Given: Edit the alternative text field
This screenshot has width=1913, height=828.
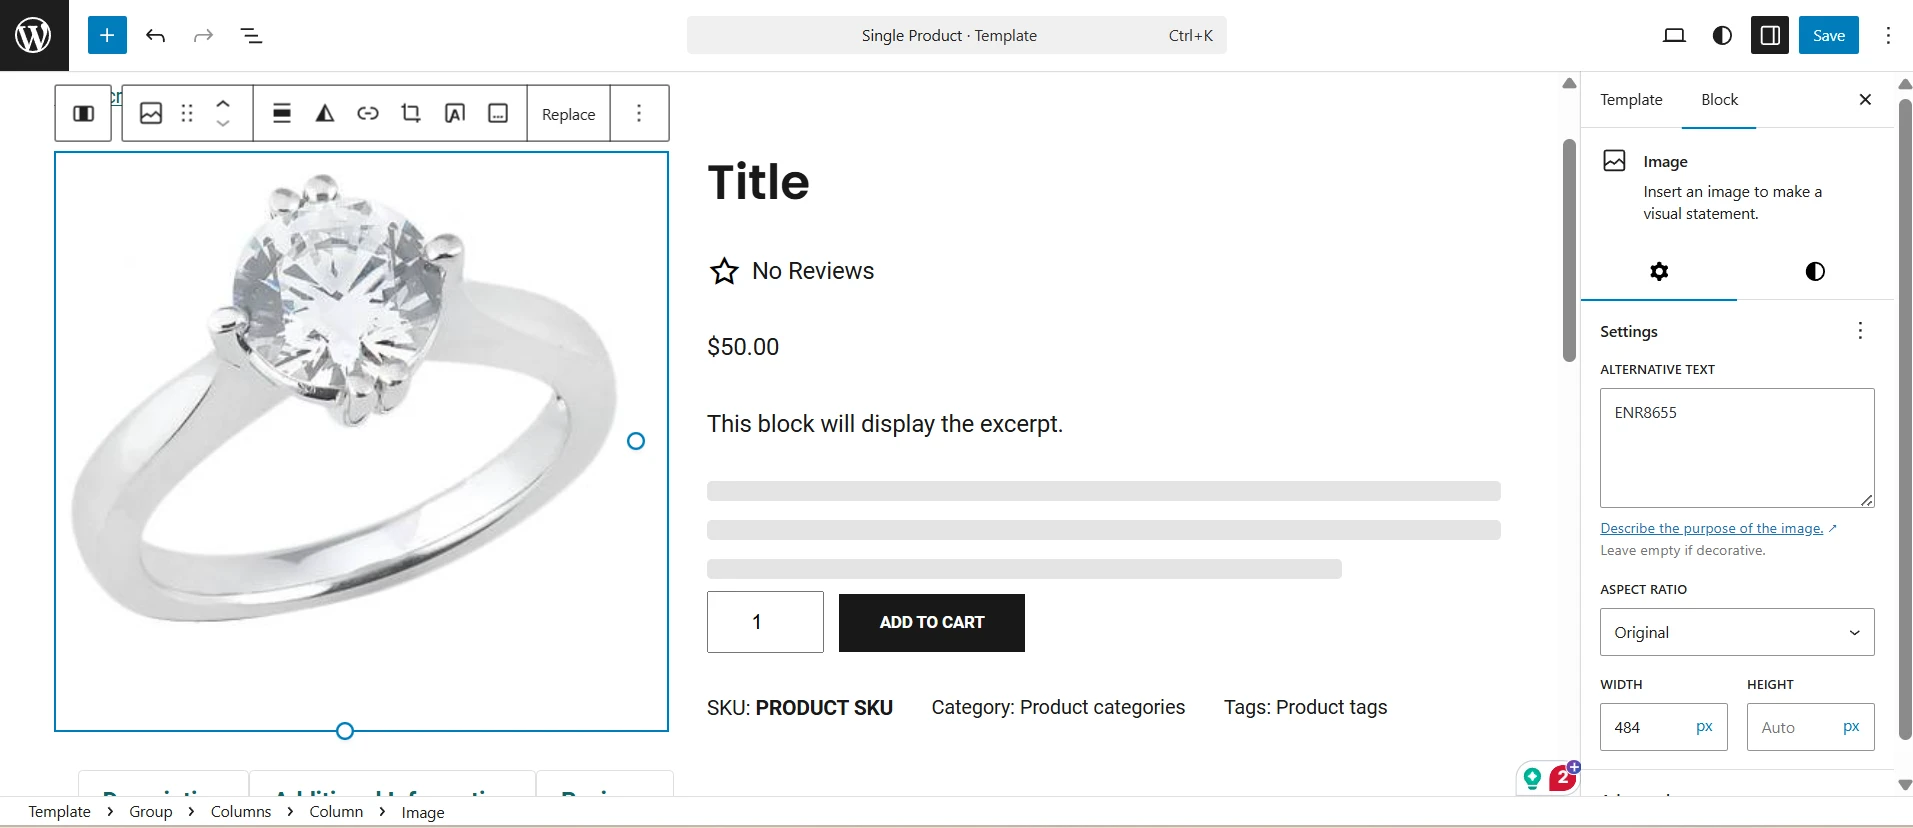Looking at the screenshot, I should click(x=1737, y=448).
